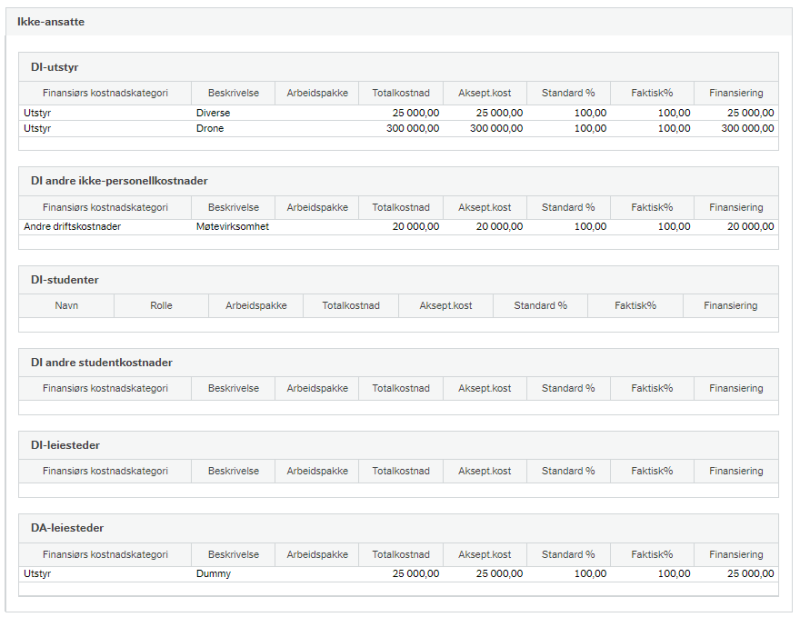Click Standard % 100,00 in Diverse row
This screenshot has height=617, width=800.
coord(590,113)
